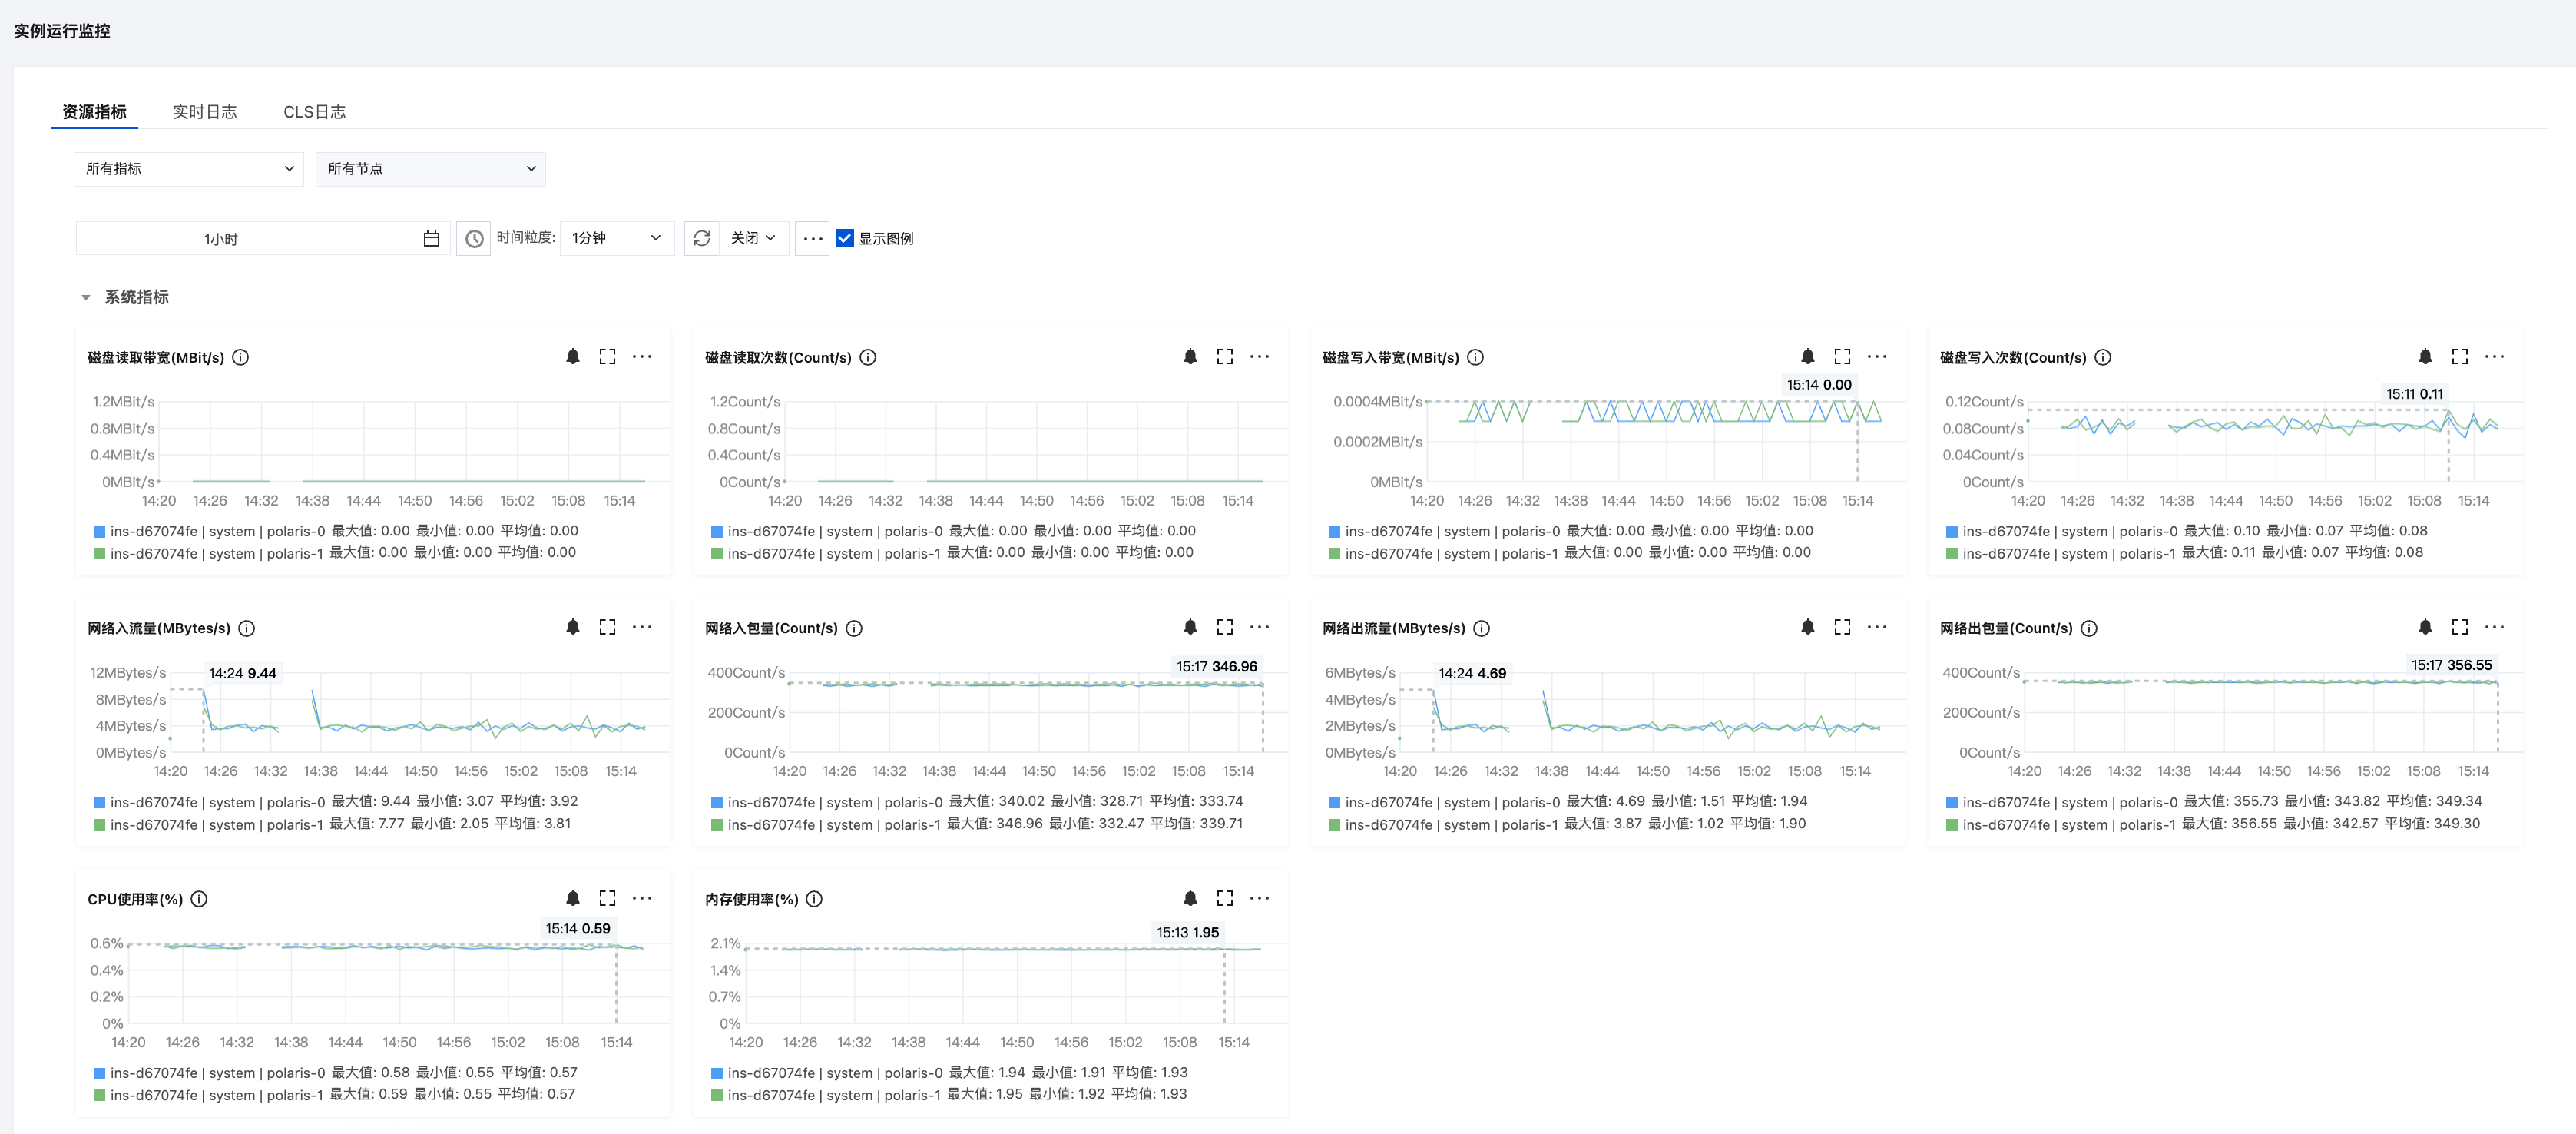Click green polaris-1 swatch in 网络出包量 legend
The image size is (2576, 1134).
click(x=1951, y=825)
